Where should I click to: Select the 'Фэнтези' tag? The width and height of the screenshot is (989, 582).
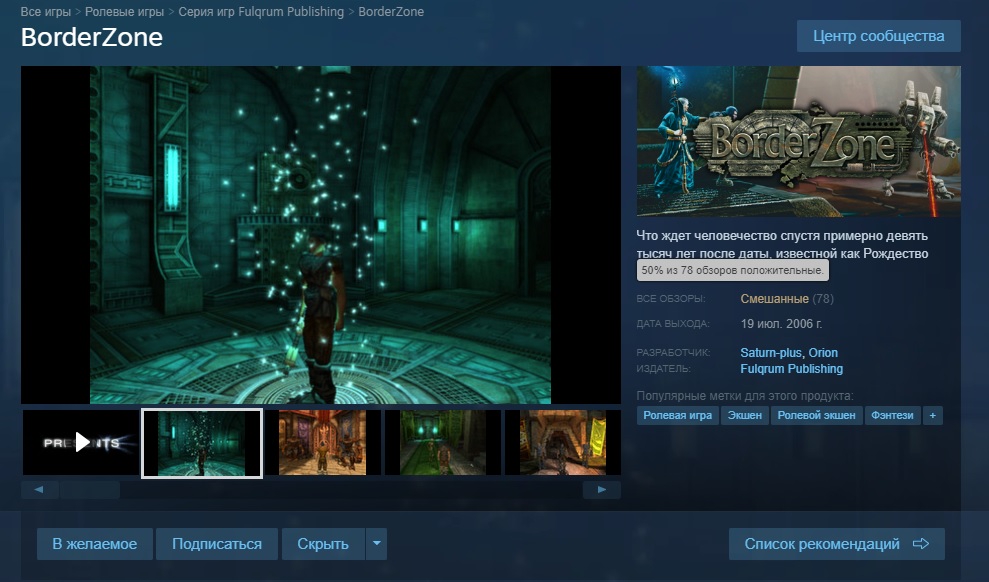coord(892,416)
